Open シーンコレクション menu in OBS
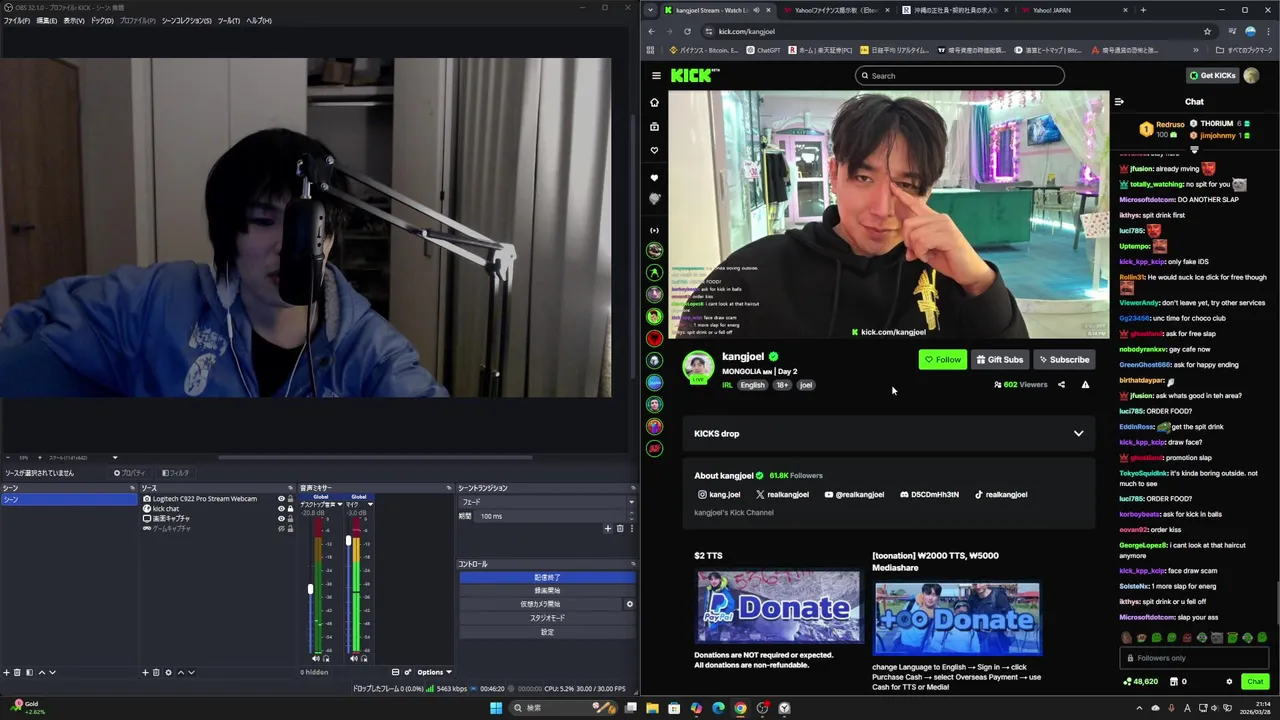This screenshot has height=720, width=1280. click(186, 21)
